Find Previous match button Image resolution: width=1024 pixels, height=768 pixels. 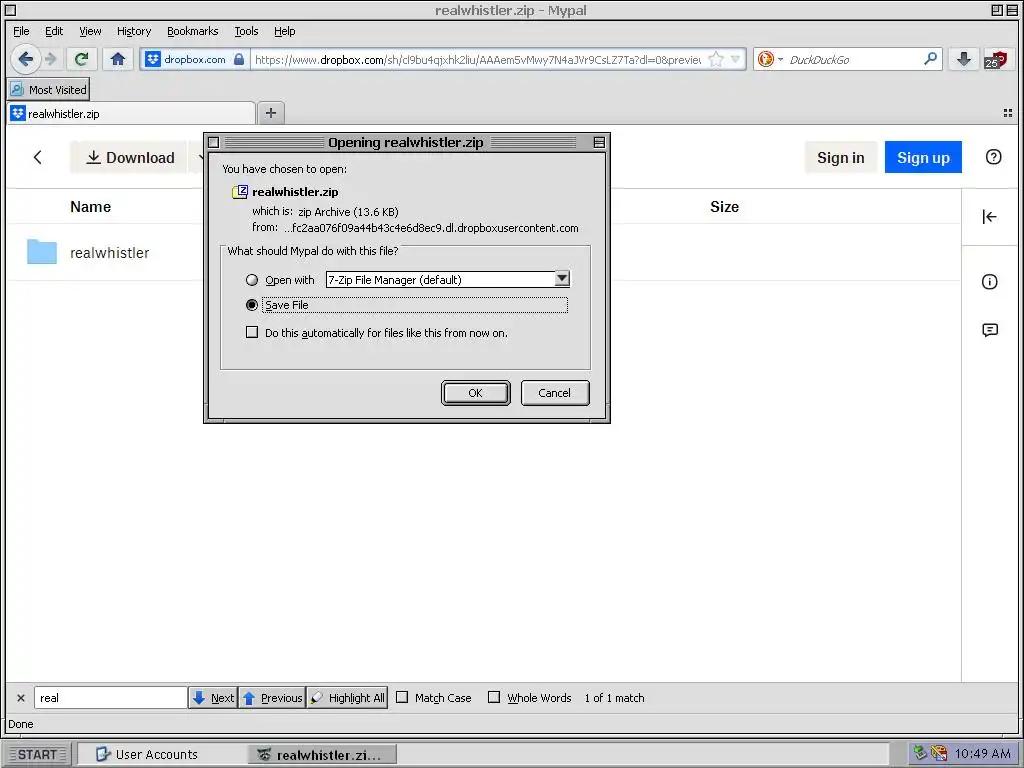click(x=272, y=697)
